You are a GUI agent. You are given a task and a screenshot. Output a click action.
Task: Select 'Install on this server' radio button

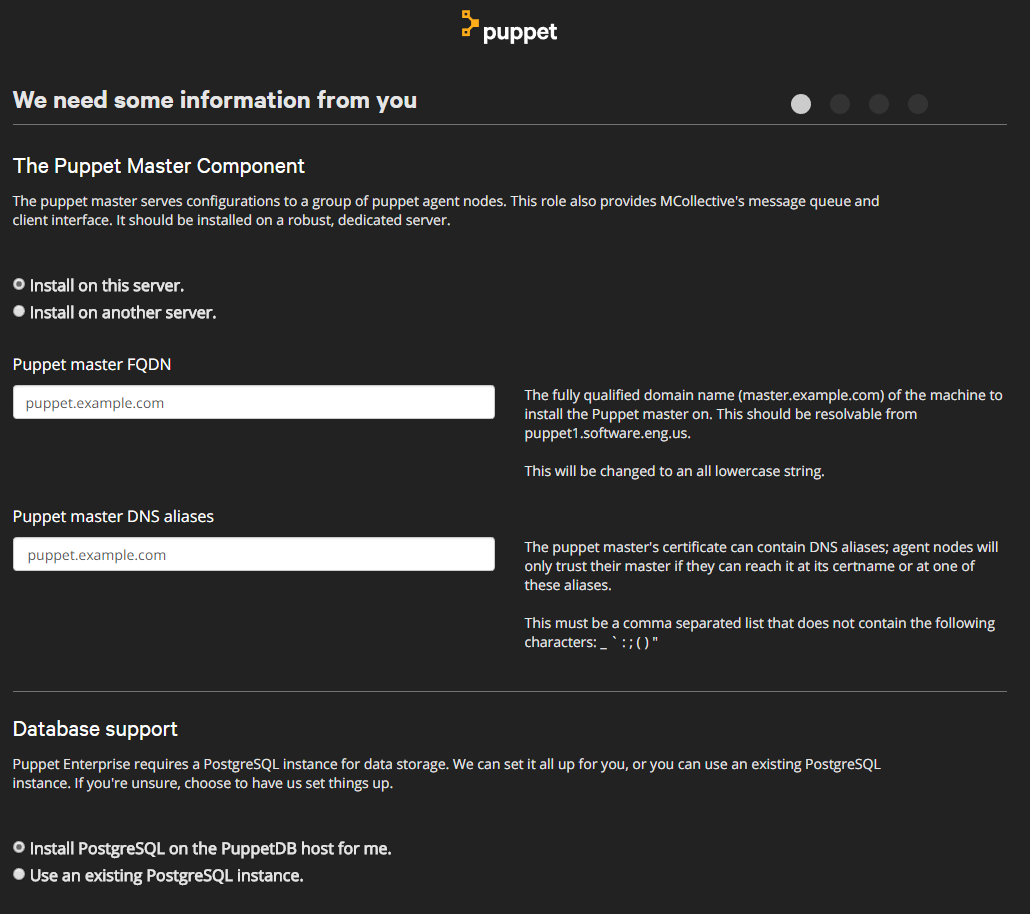[19, 285]
